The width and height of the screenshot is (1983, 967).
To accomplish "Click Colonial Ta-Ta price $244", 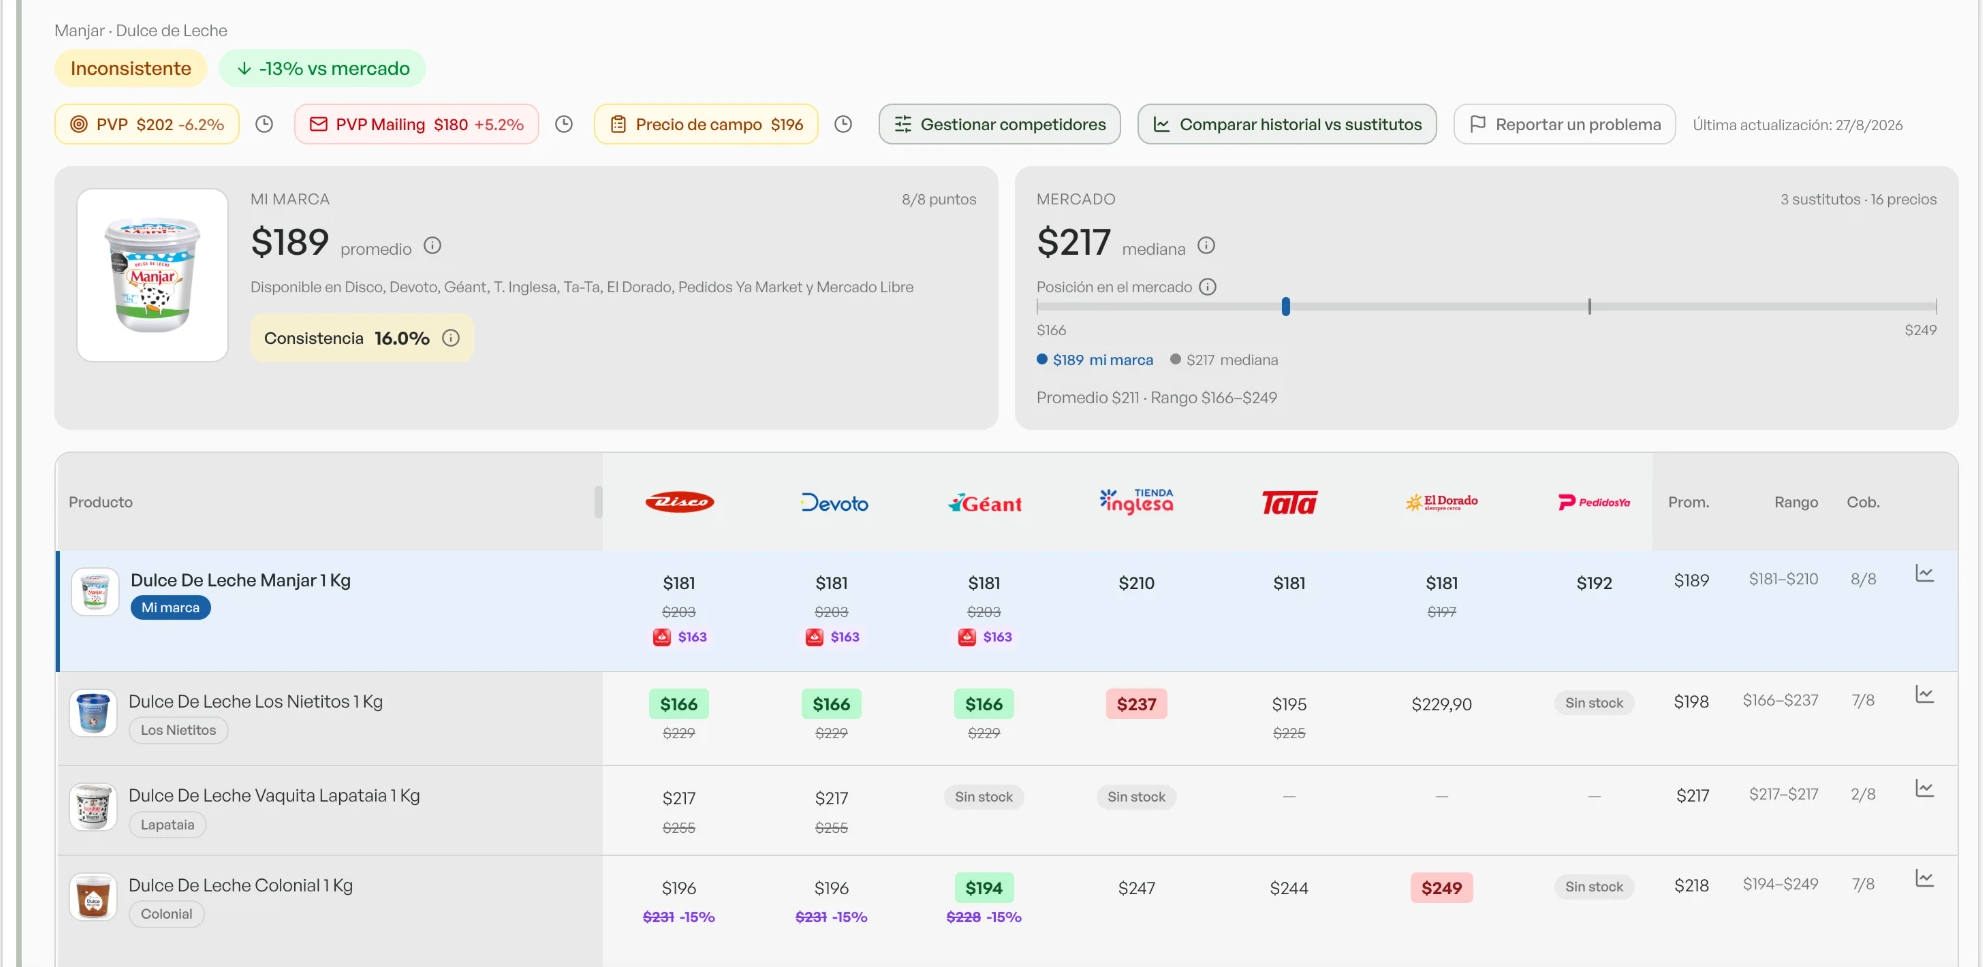I will [x=1289, y=888].
